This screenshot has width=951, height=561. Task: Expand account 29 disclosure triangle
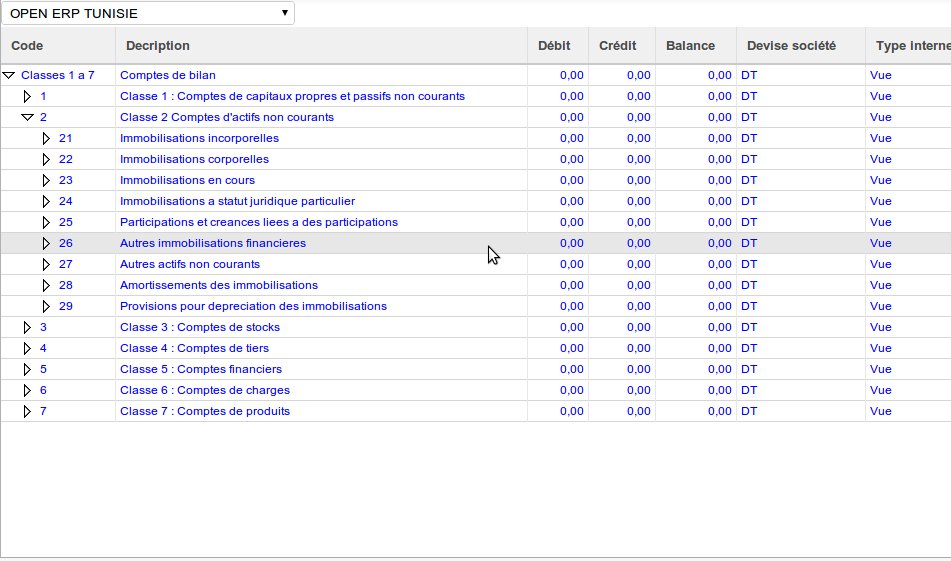(46, 306)
